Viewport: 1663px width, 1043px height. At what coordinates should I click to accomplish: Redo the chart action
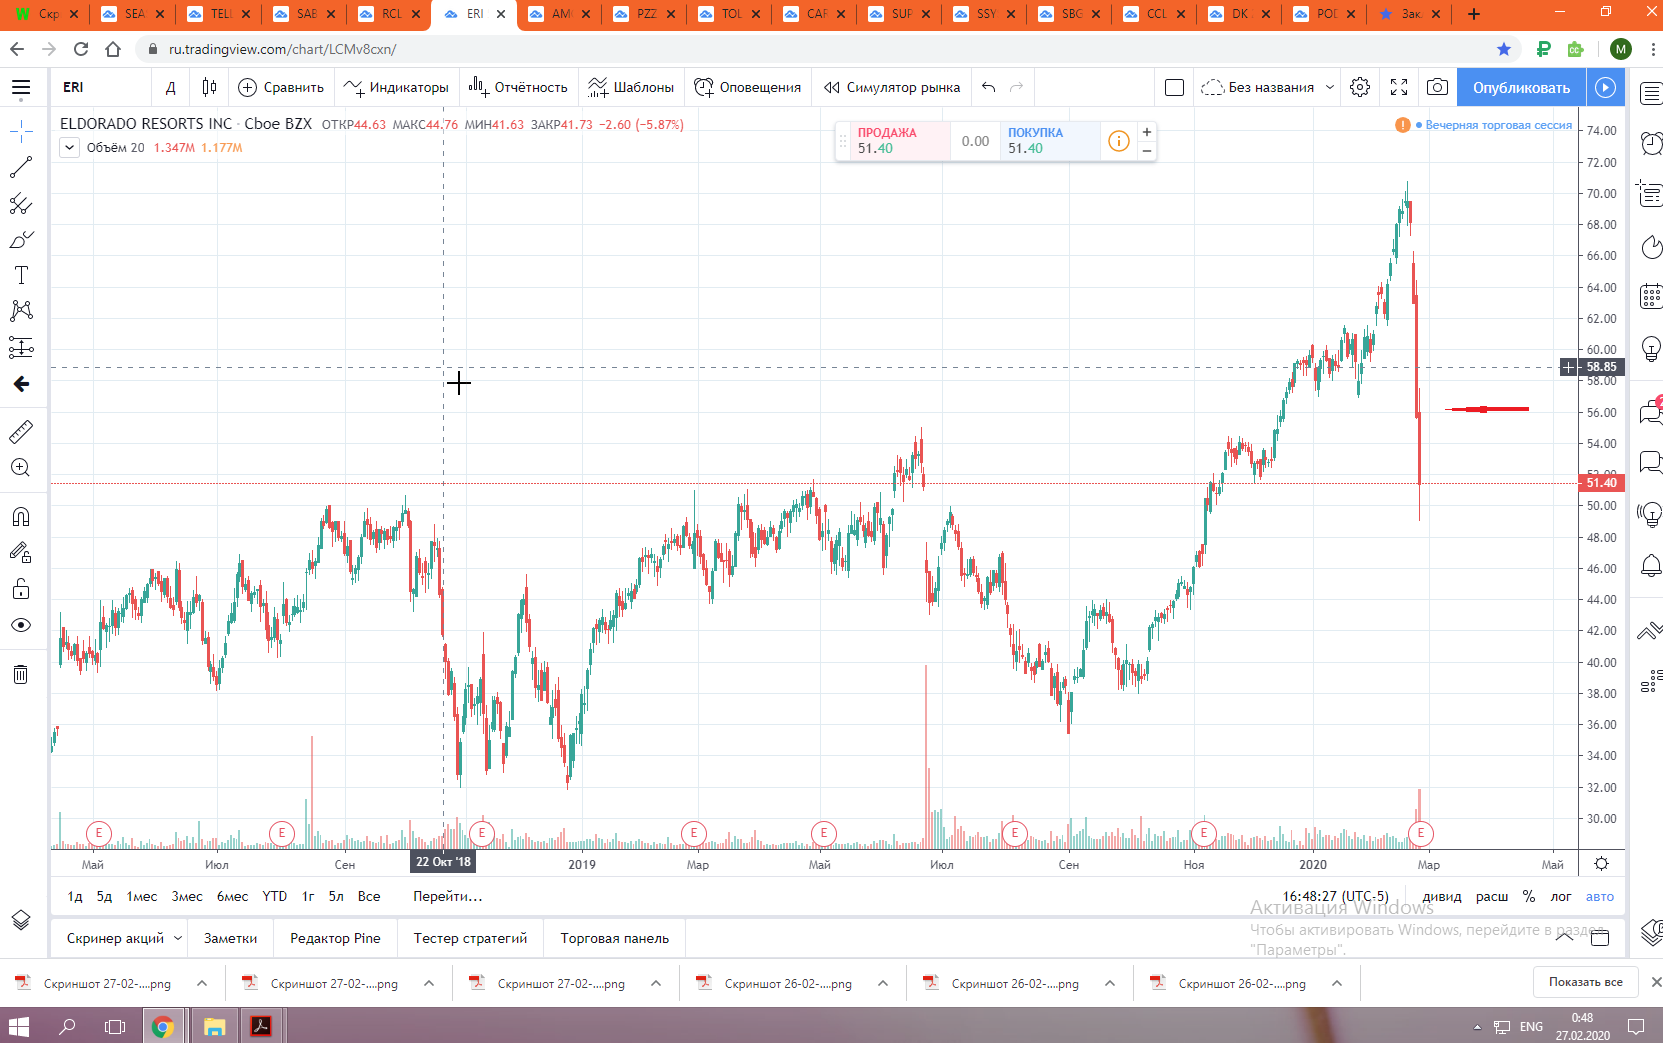[1017, 88]
